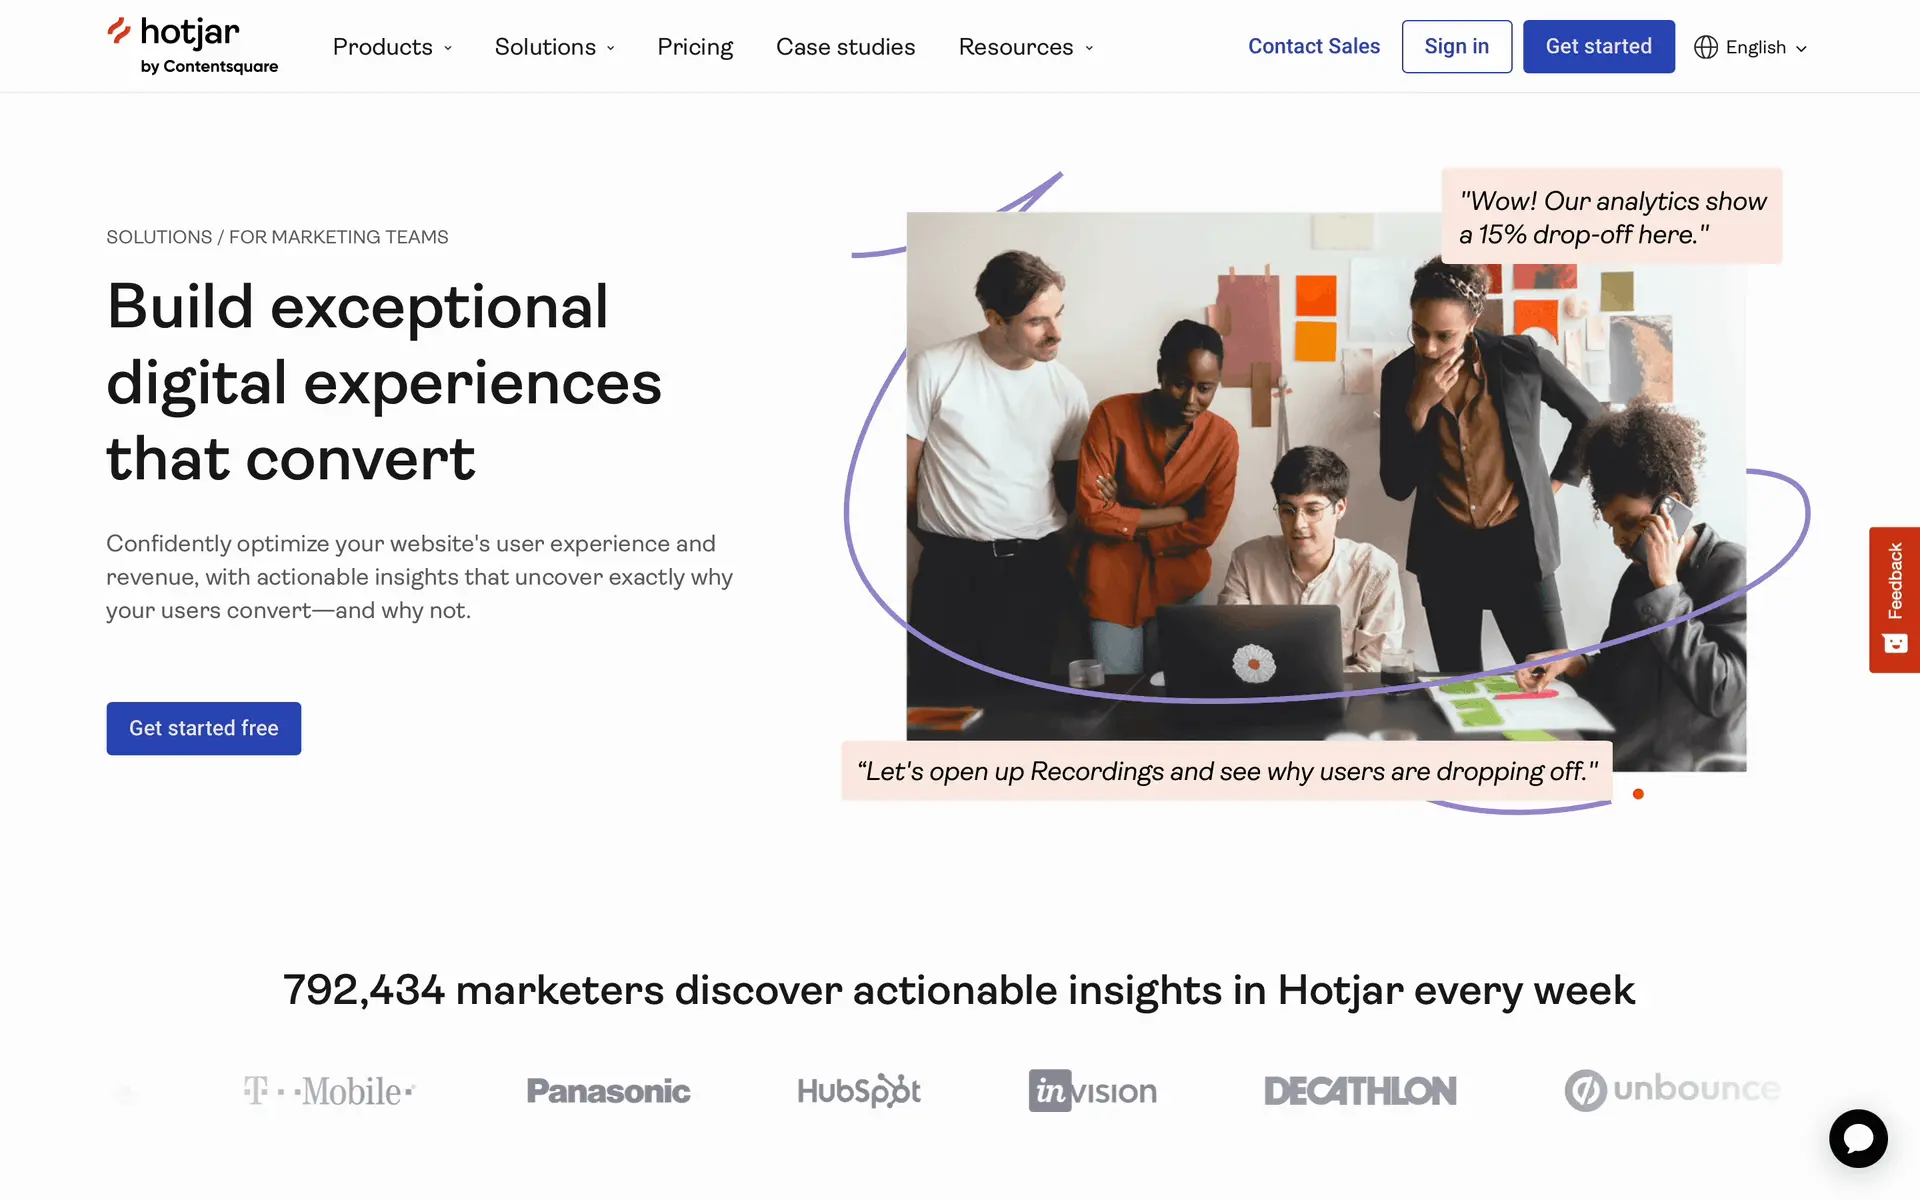This screenshot has height=1200, width=1920.
Task: Open the chat bubble widget
Action: (1857, 1138)
